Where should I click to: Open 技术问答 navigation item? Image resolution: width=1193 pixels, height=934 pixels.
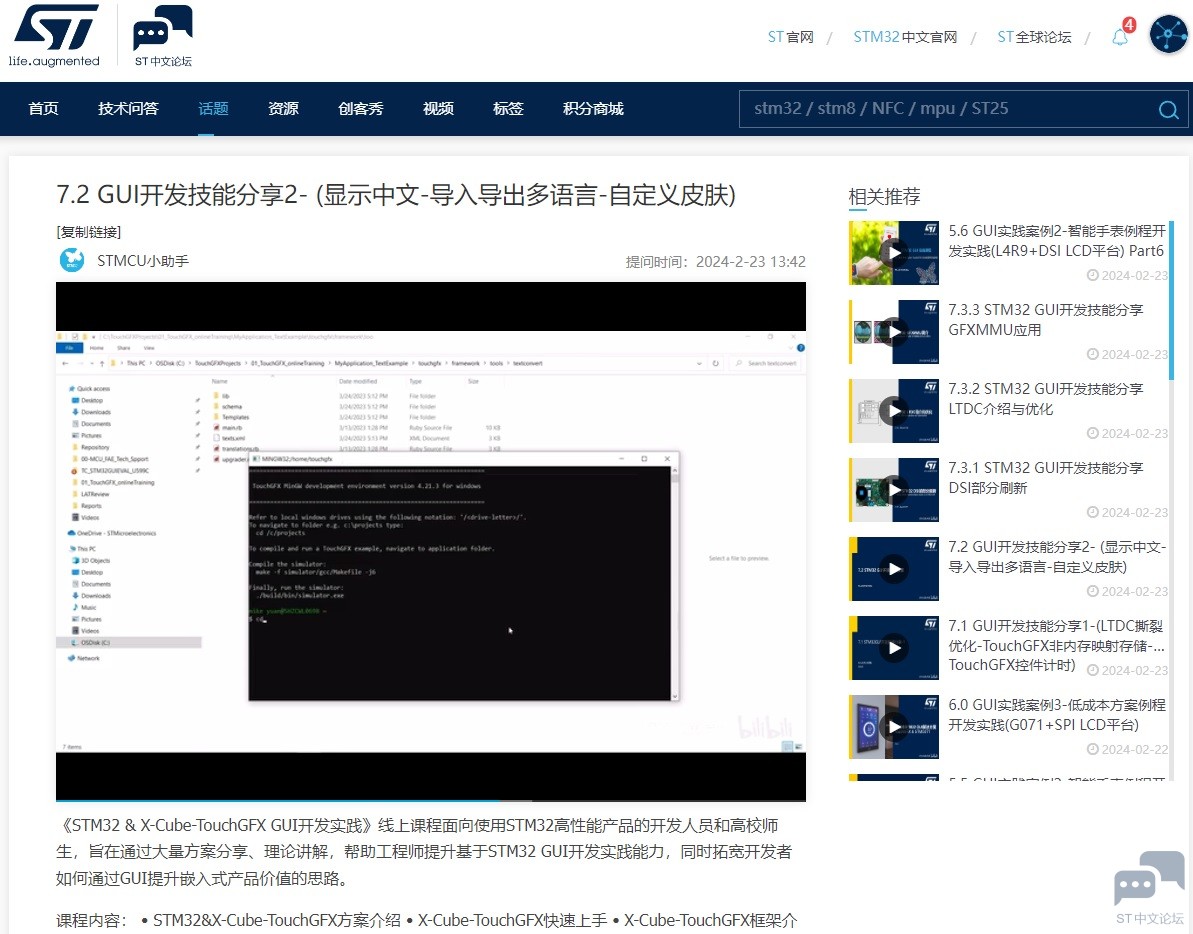click(129, 109)
